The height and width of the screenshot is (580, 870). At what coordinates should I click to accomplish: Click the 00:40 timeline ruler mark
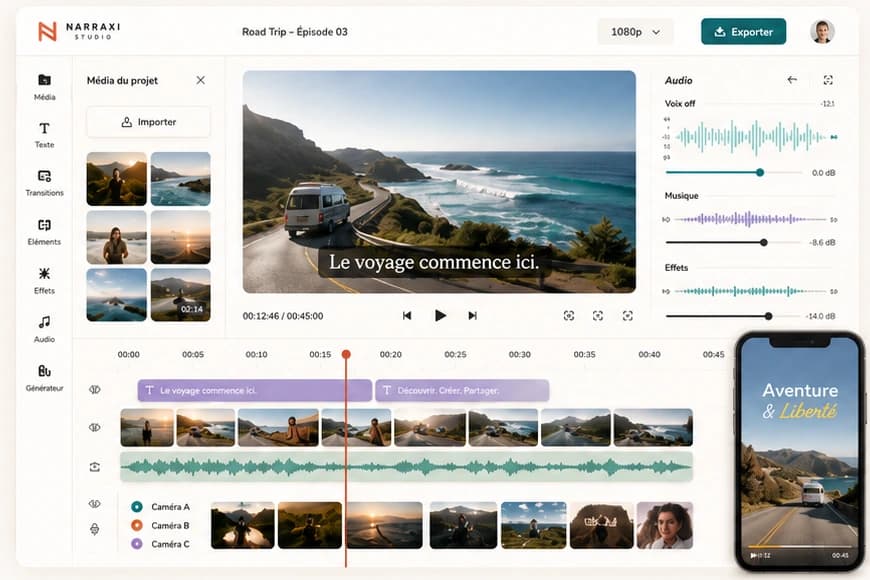(649, 354)
